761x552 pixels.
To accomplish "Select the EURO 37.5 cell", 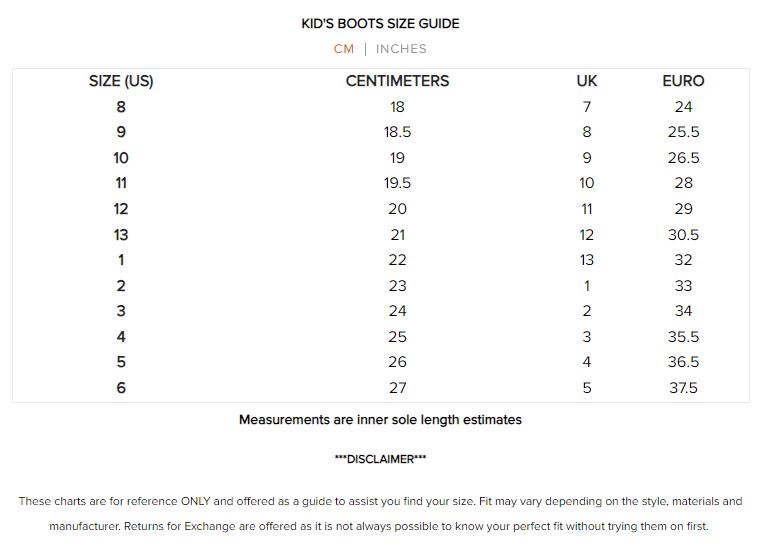I will click(x=683, y=388).
